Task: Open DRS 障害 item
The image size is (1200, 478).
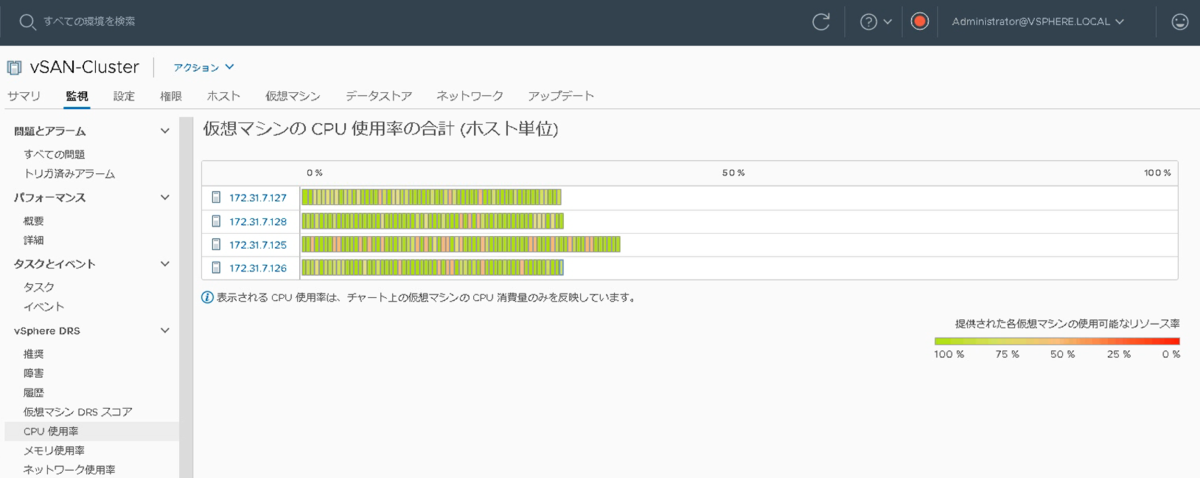Action: [34, 373]
